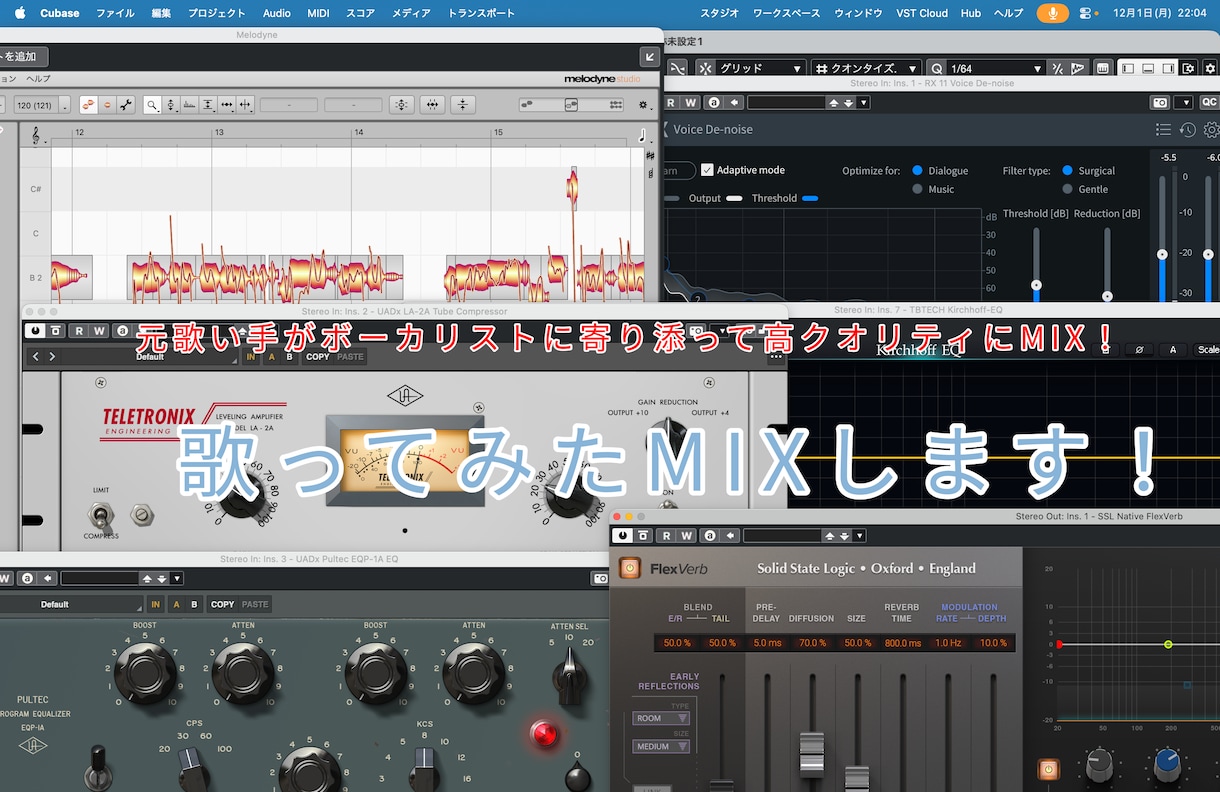
Task: Open the Voice De-noise settings gear
Action: coord(1210,129)
